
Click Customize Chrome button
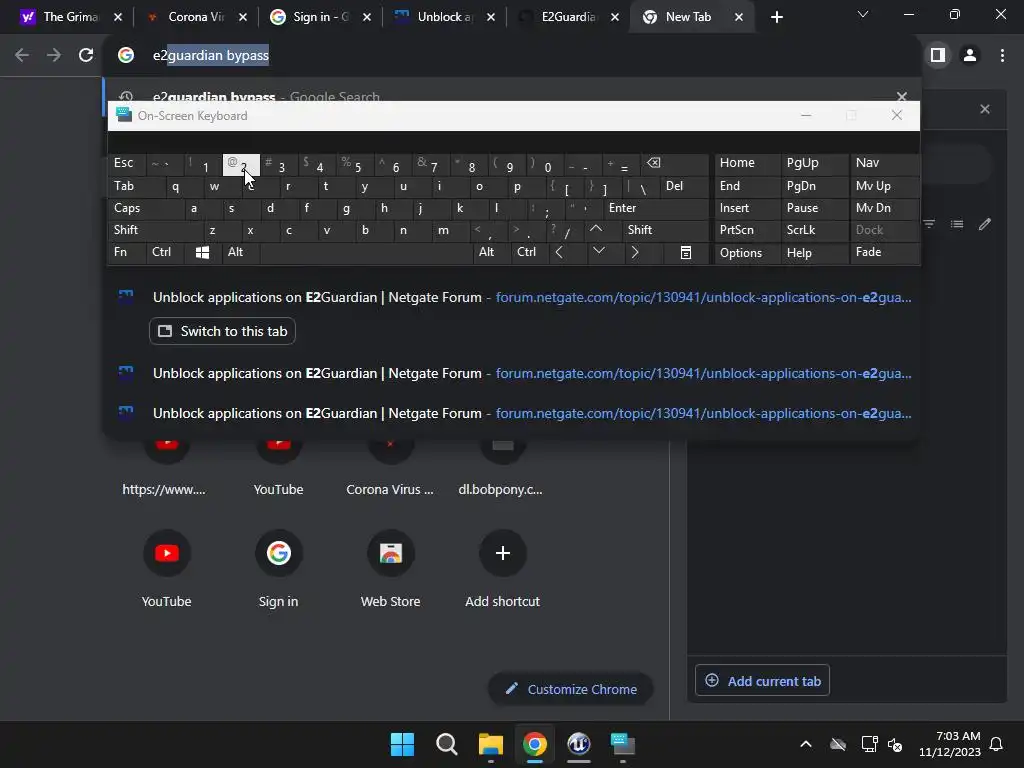click(571, 690)
